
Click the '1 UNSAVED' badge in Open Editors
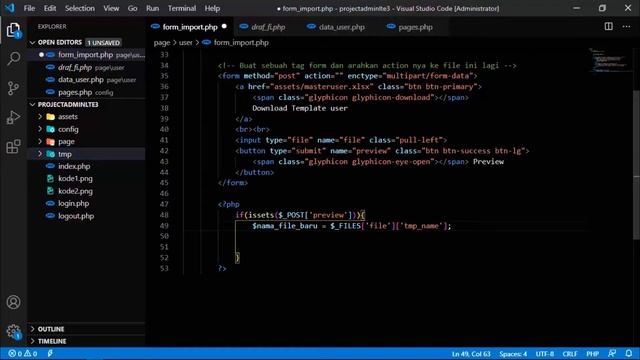tap(103, 42)
